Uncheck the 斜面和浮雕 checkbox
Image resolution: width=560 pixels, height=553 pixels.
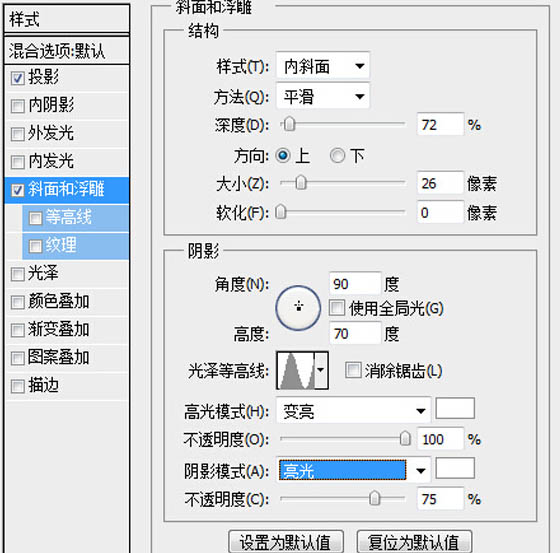click(17, 190)
